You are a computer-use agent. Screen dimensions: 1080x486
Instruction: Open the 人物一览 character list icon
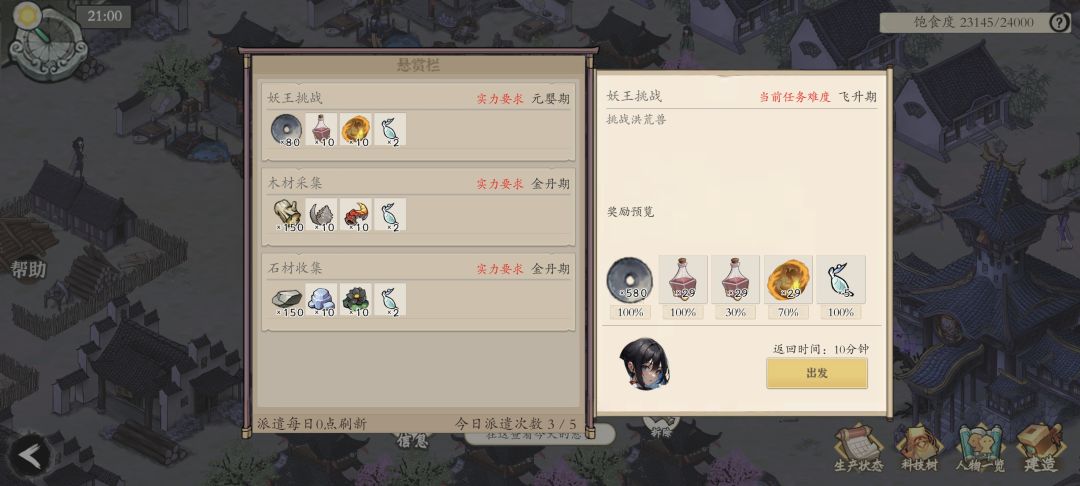(981, 447)
